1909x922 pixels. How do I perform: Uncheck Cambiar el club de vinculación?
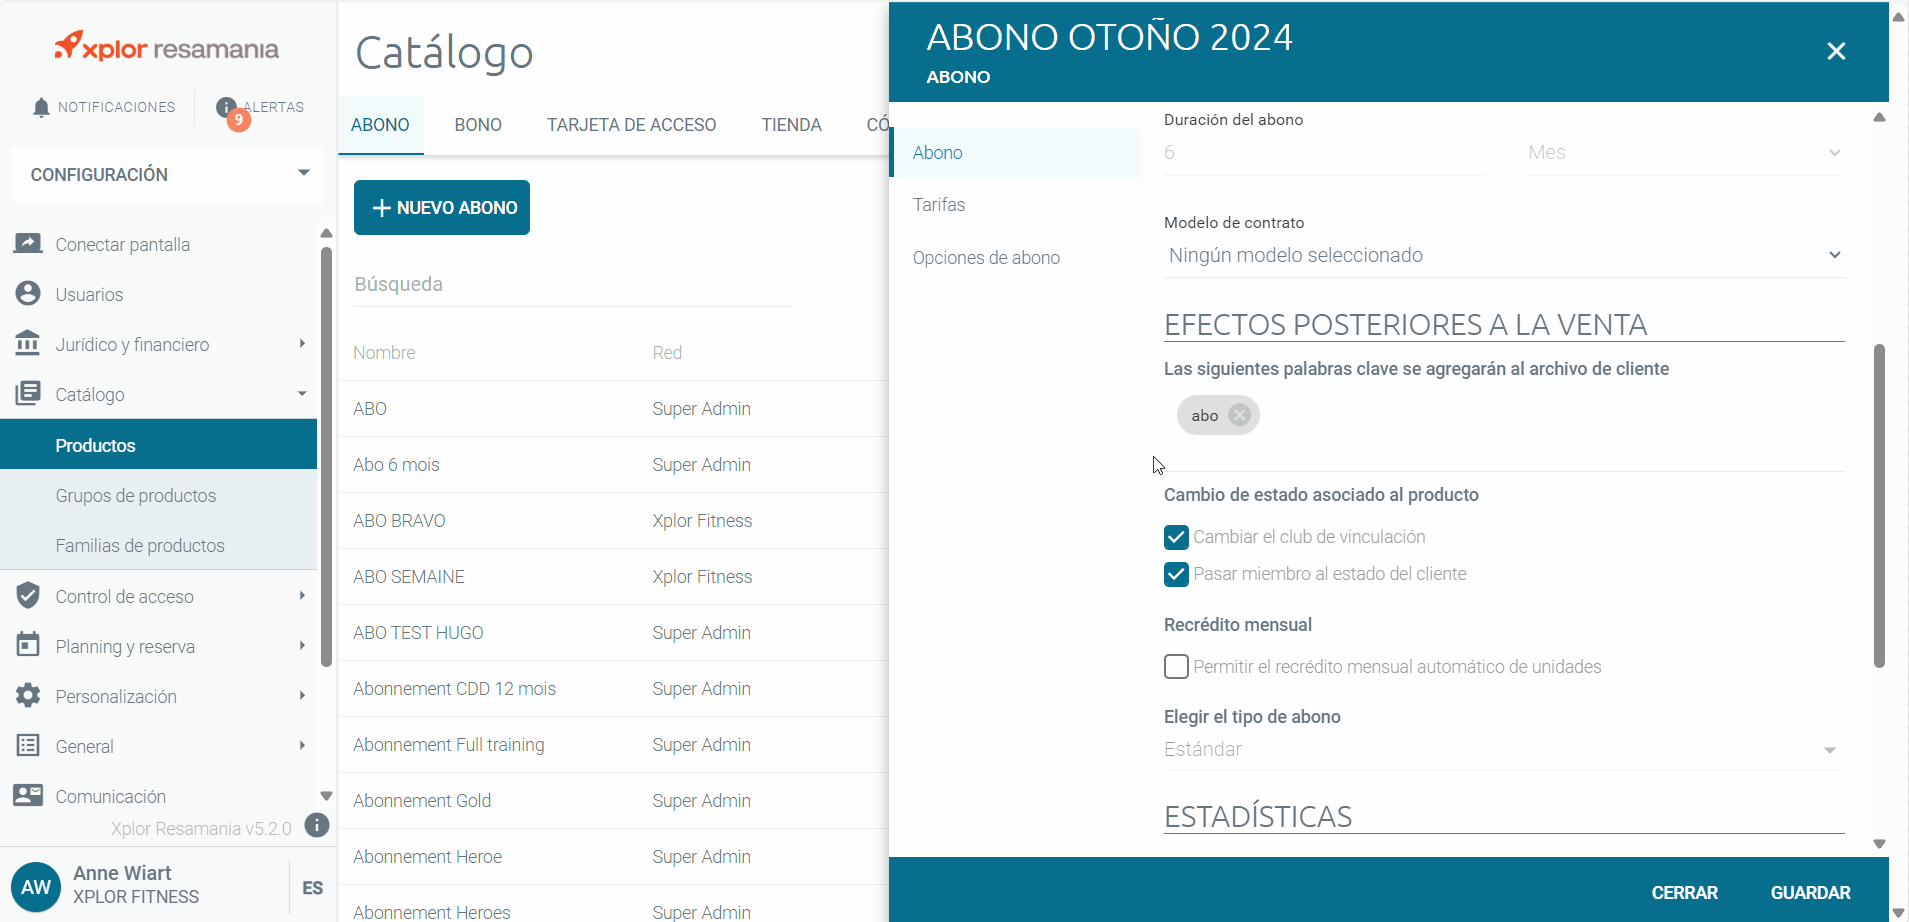[x=1176, y=537]
